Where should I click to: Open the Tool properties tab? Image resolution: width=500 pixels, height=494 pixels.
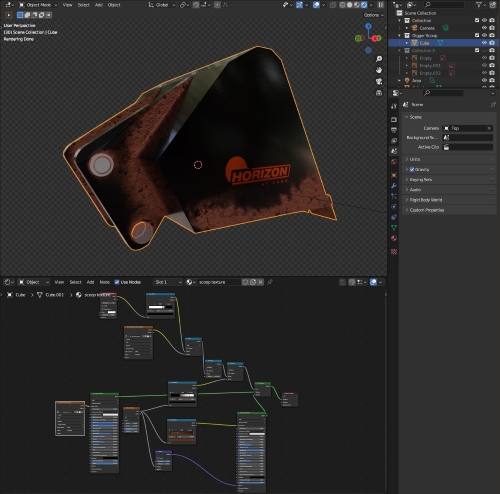pyautogui.click(x=394, y=106)
